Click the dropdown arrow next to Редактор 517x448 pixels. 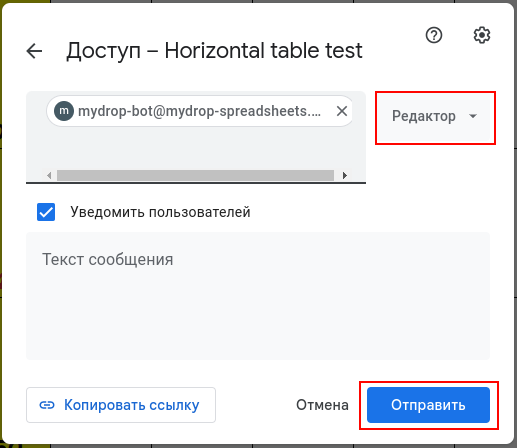(473, 116)
